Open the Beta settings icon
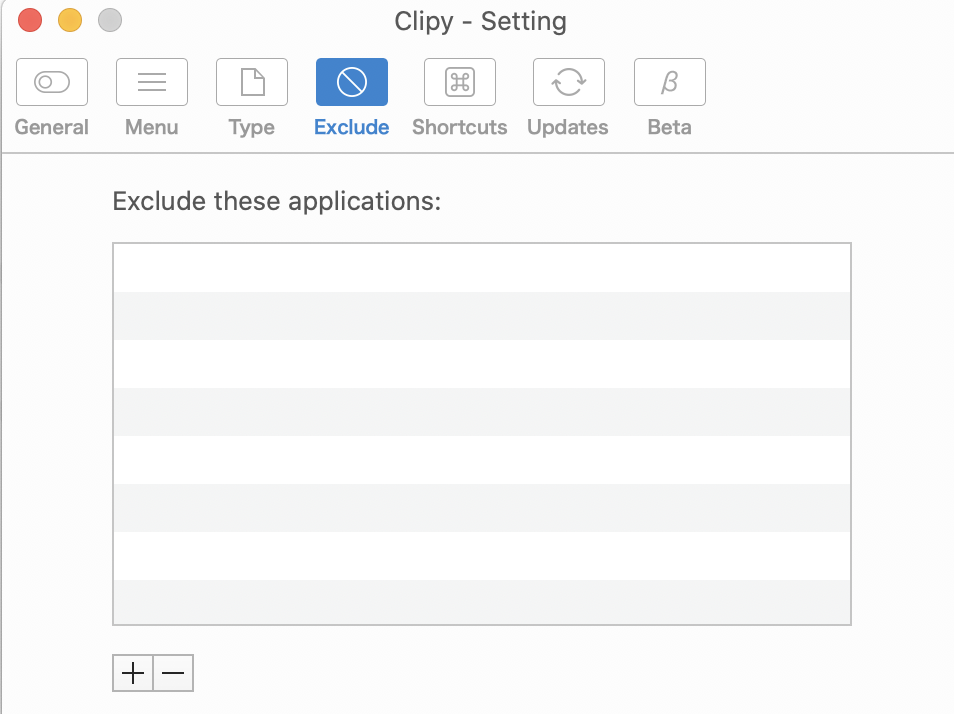This screenshot has width=954, height=714. [x=670, y=82]
